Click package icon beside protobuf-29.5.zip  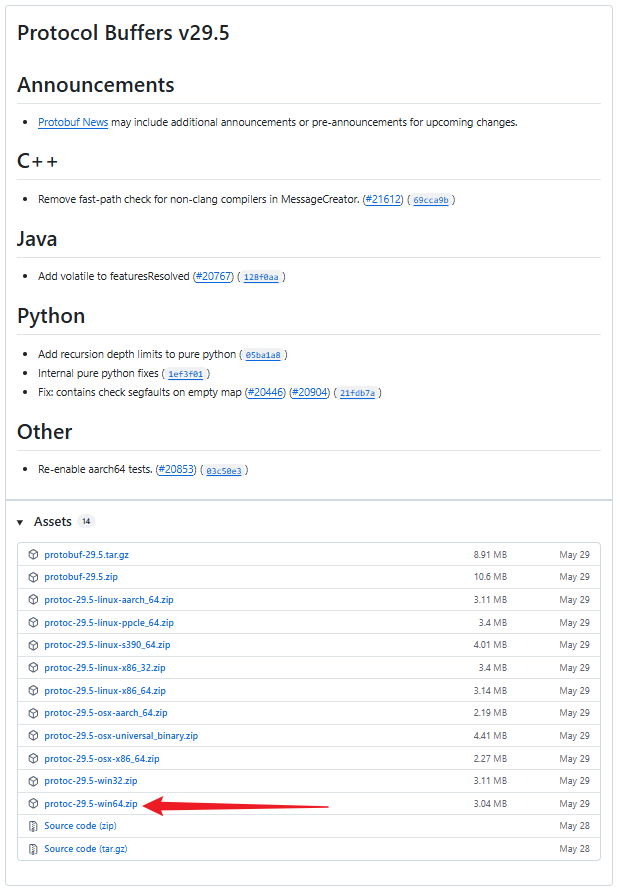33,577
